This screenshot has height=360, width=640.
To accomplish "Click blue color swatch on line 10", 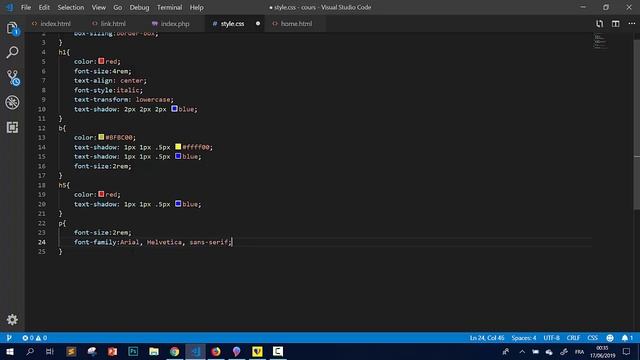I will coord(174,109).
